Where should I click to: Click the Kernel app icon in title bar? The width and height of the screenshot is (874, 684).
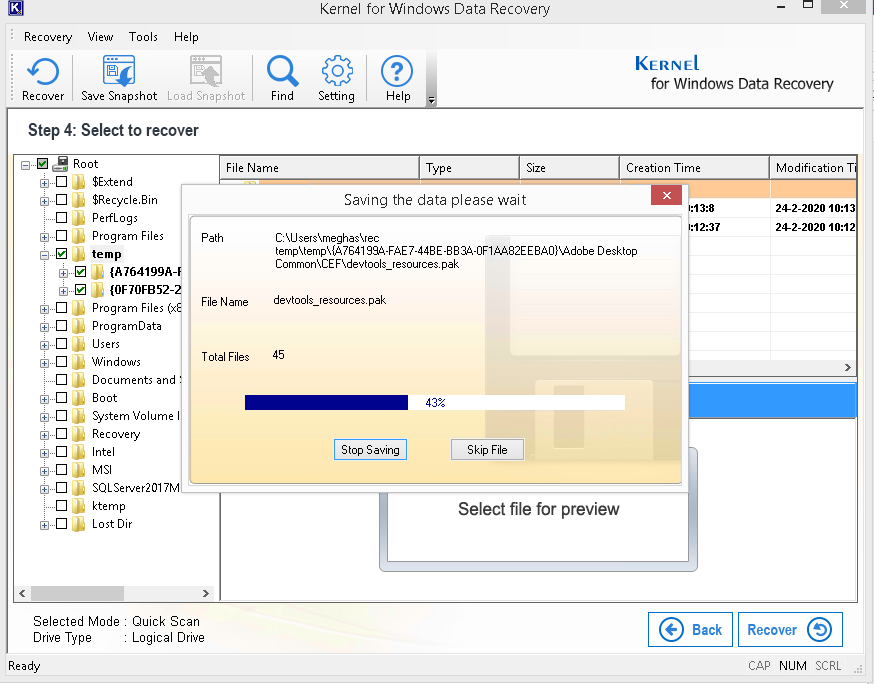pyautogui.click(x=16, y=8)
